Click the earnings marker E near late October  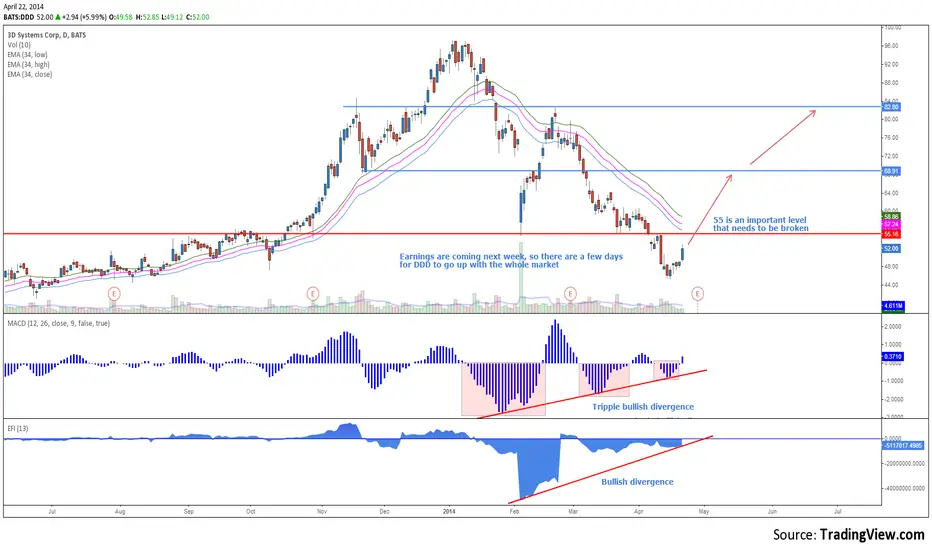click(x=313, y=293)
